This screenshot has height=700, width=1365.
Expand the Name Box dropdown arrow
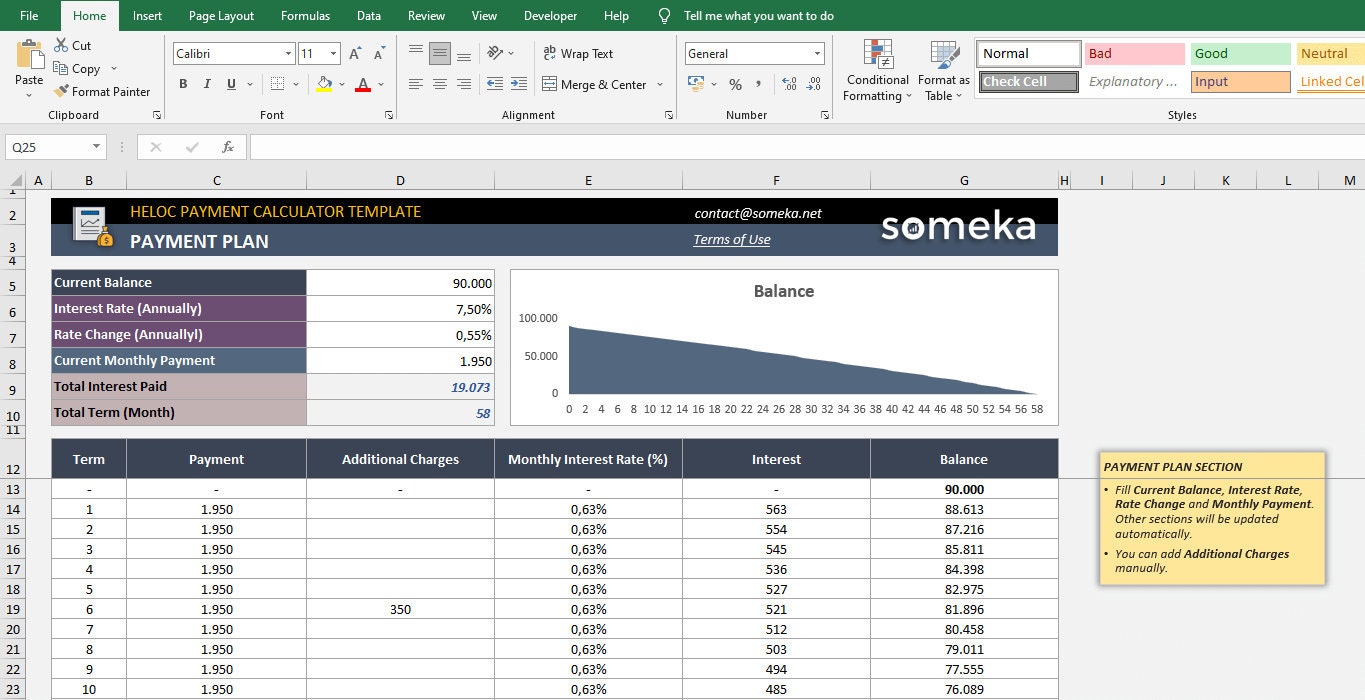tap(97, 147)
